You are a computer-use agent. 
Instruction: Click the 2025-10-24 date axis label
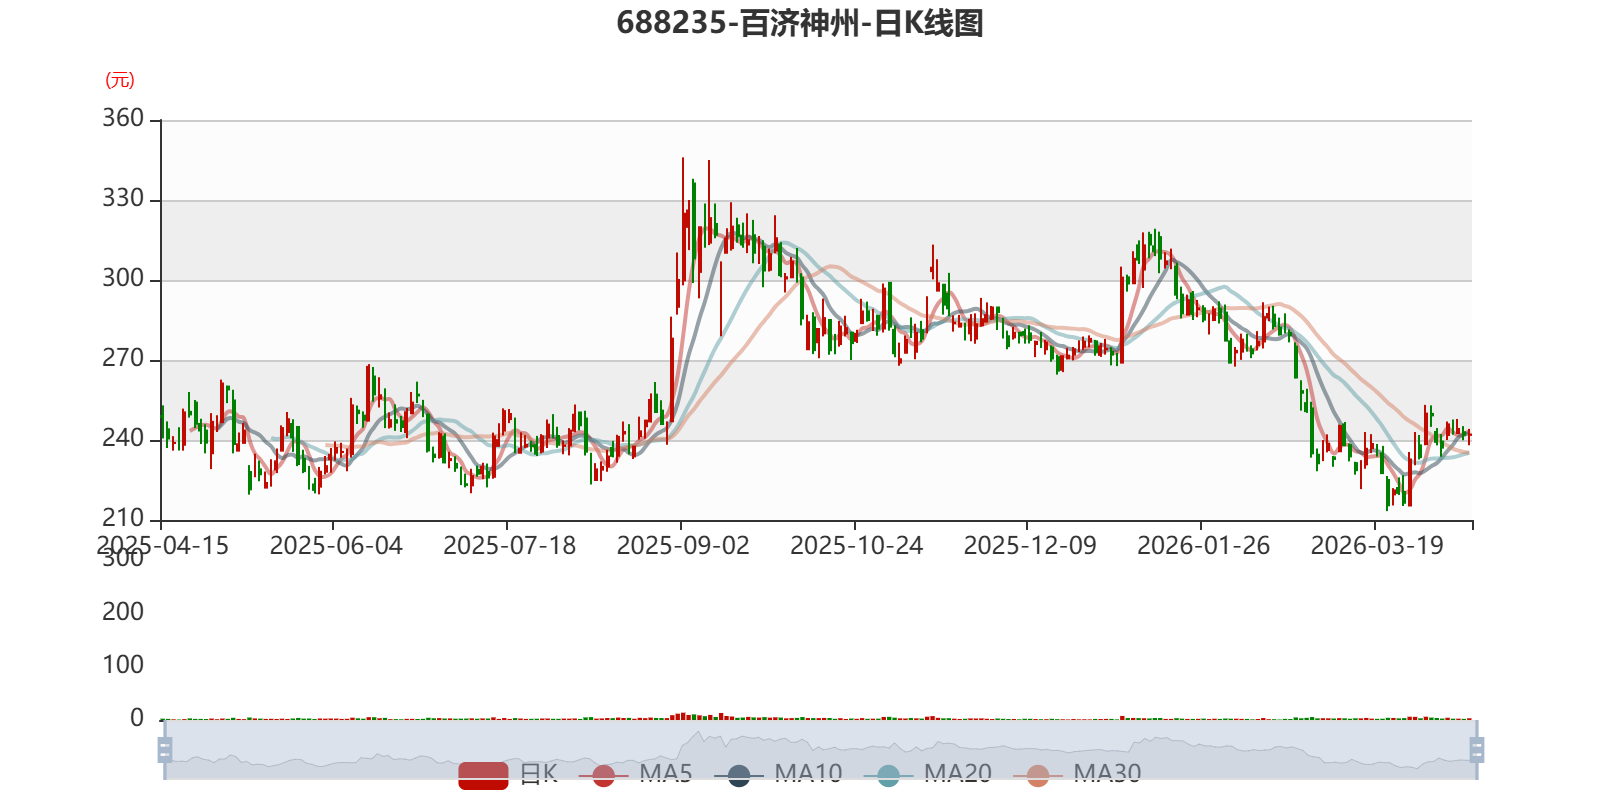tap(857, 546)
